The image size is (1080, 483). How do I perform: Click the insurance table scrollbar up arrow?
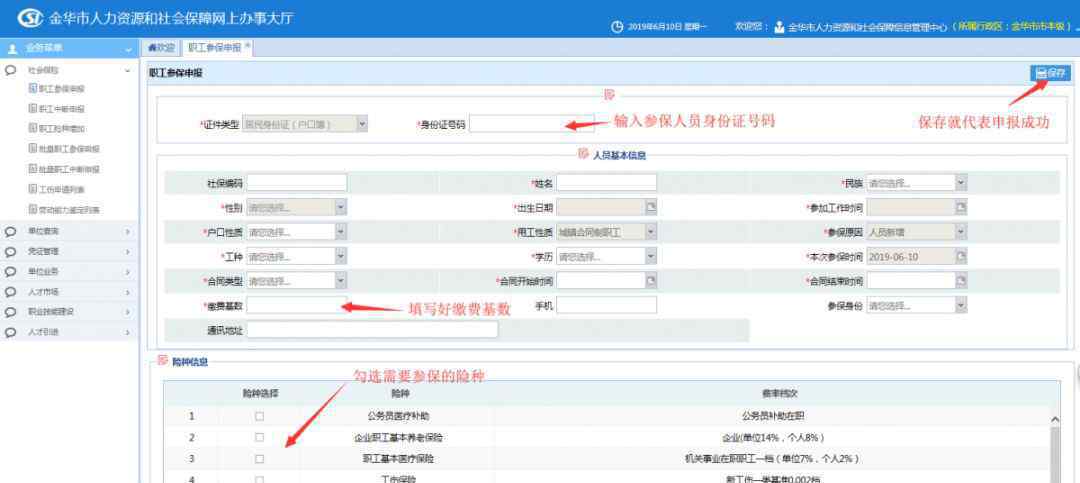tap(1055, 418)
